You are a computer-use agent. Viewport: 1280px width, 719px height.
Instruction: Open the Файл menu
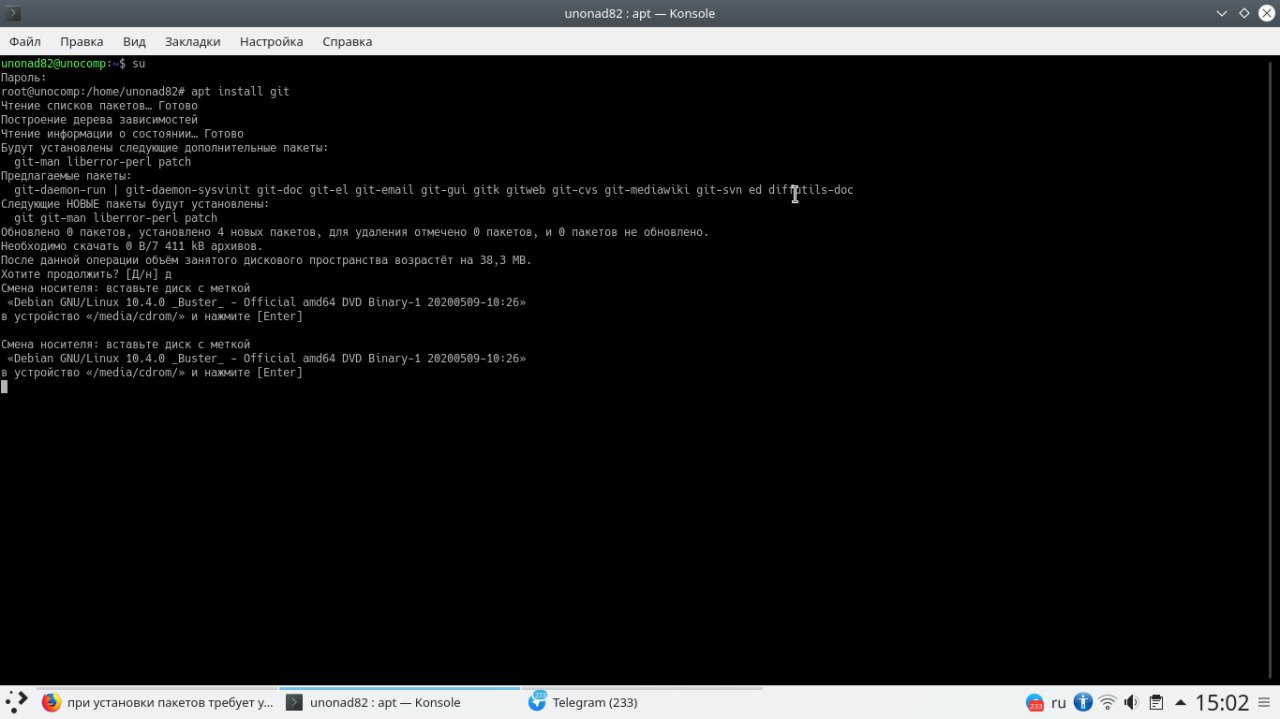coord(25,41)
